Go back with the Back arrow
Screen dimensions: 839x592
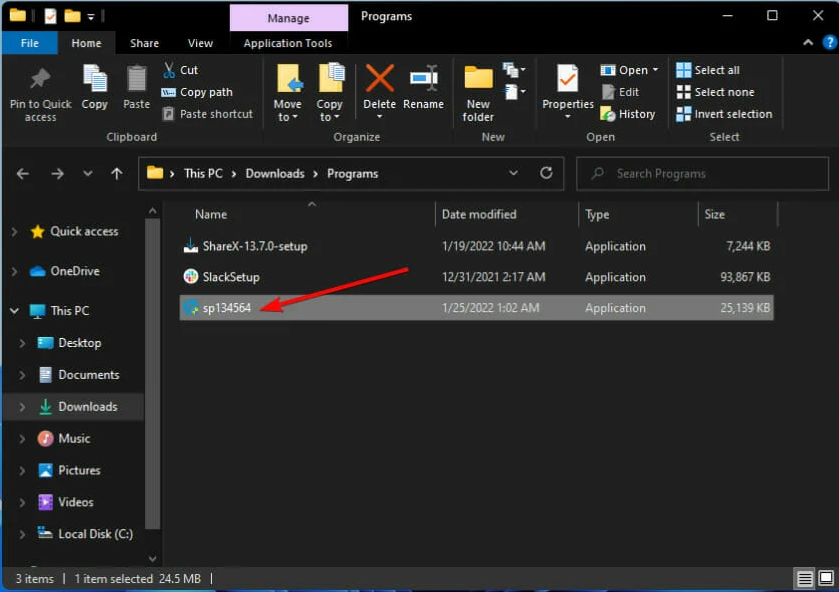[22, 173]
